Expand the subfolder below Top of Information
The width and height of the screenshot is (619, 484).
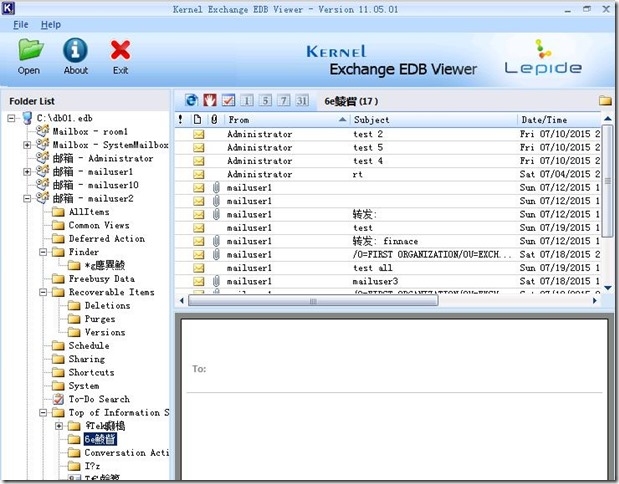point(59,426)
